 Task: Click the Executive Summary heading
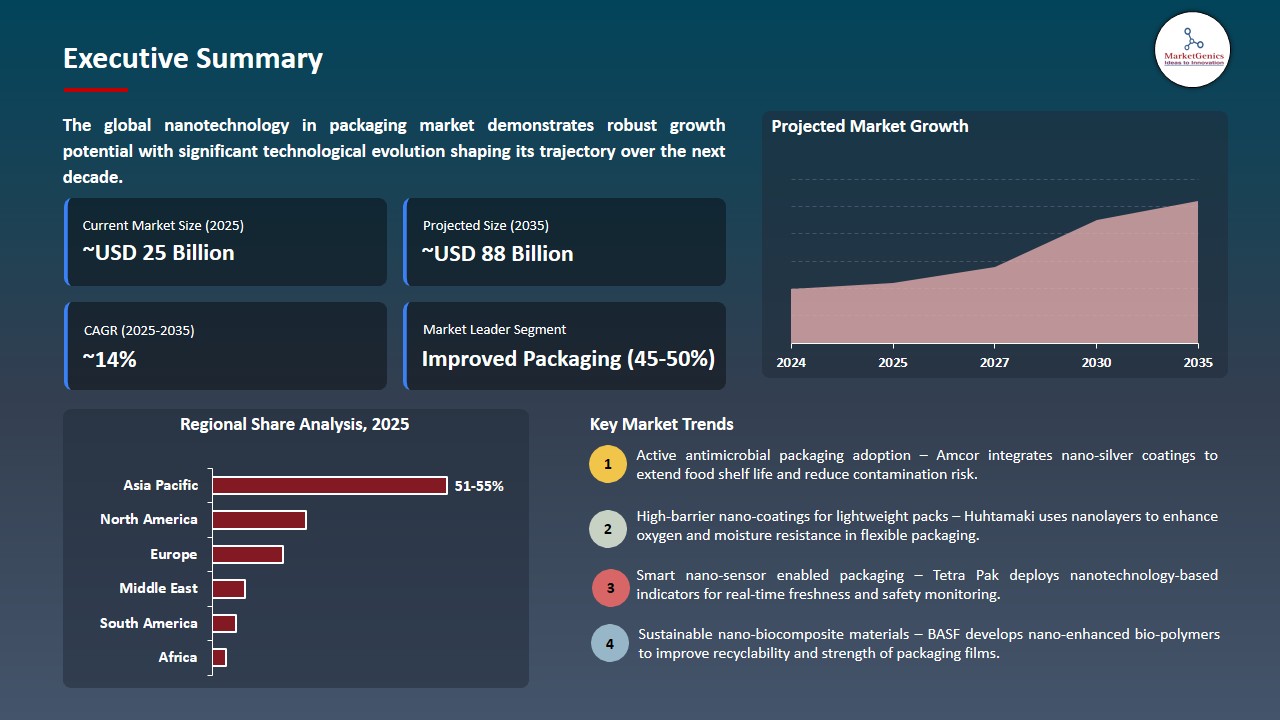[x=192, y=59]
